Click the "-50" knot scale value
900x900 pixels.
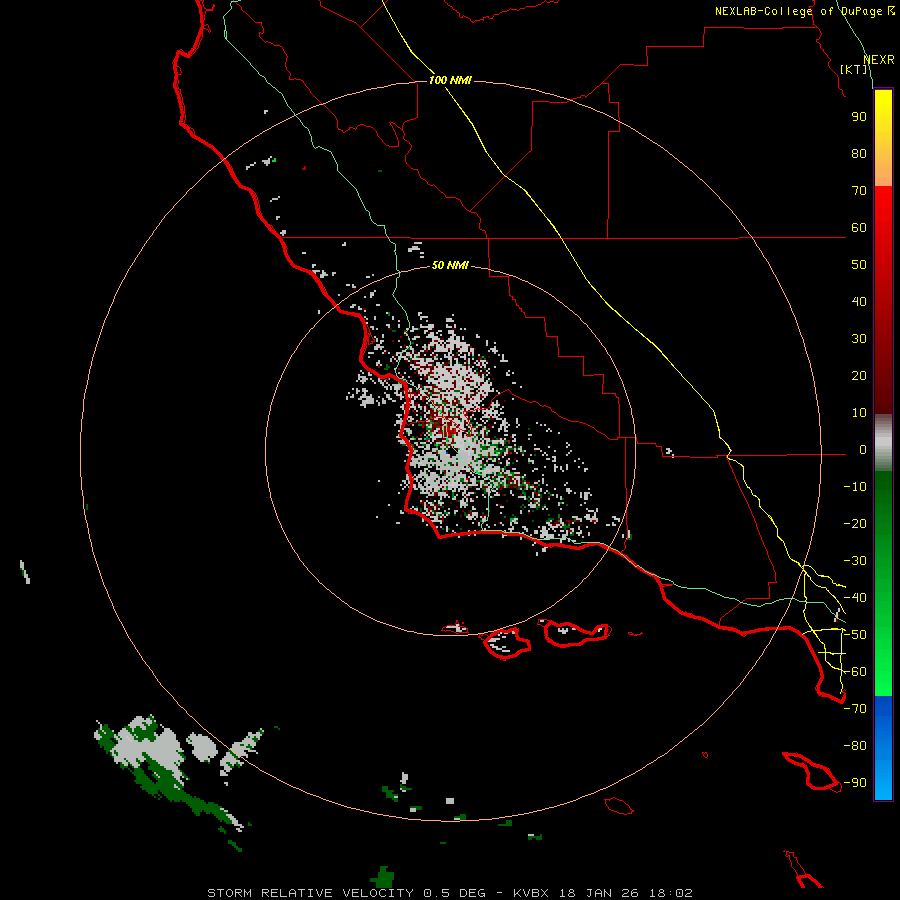pyautogui.click(x=855, y=635)
